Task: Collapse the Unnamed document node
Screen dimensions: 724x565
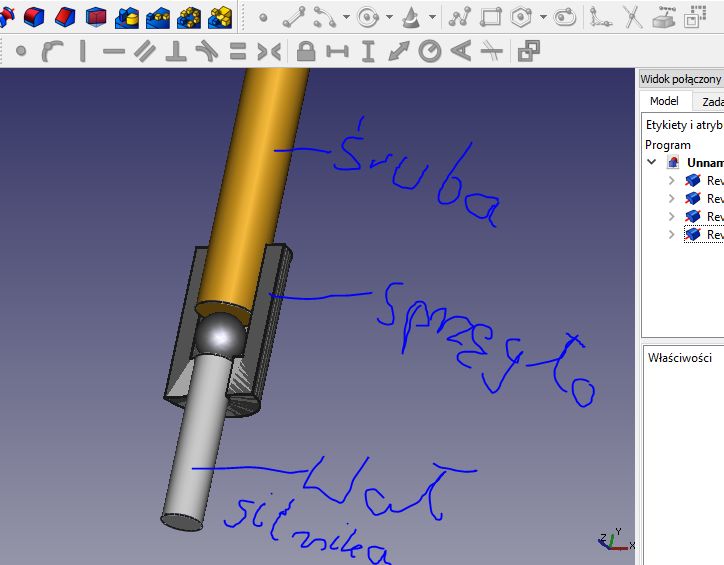Action: tap(652, 162)
